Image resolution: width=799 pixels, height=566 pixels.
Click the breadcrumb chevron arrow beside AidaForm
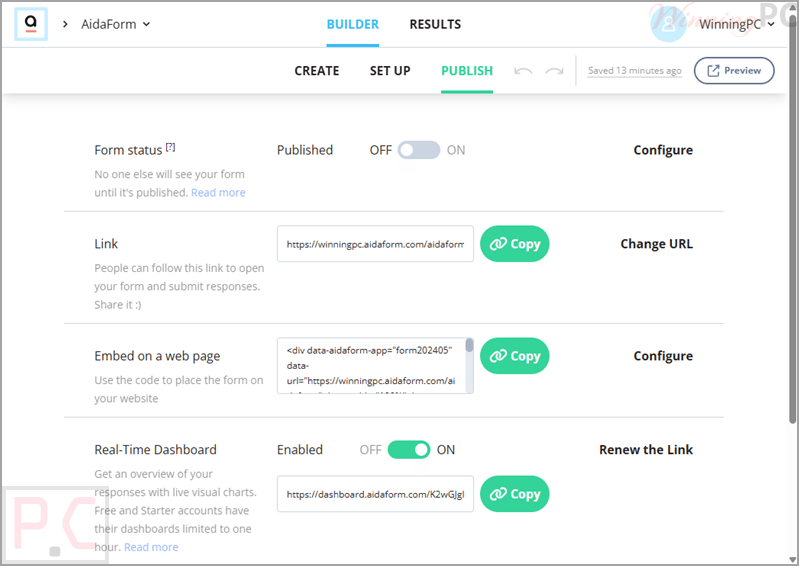(x=65, y=24)
